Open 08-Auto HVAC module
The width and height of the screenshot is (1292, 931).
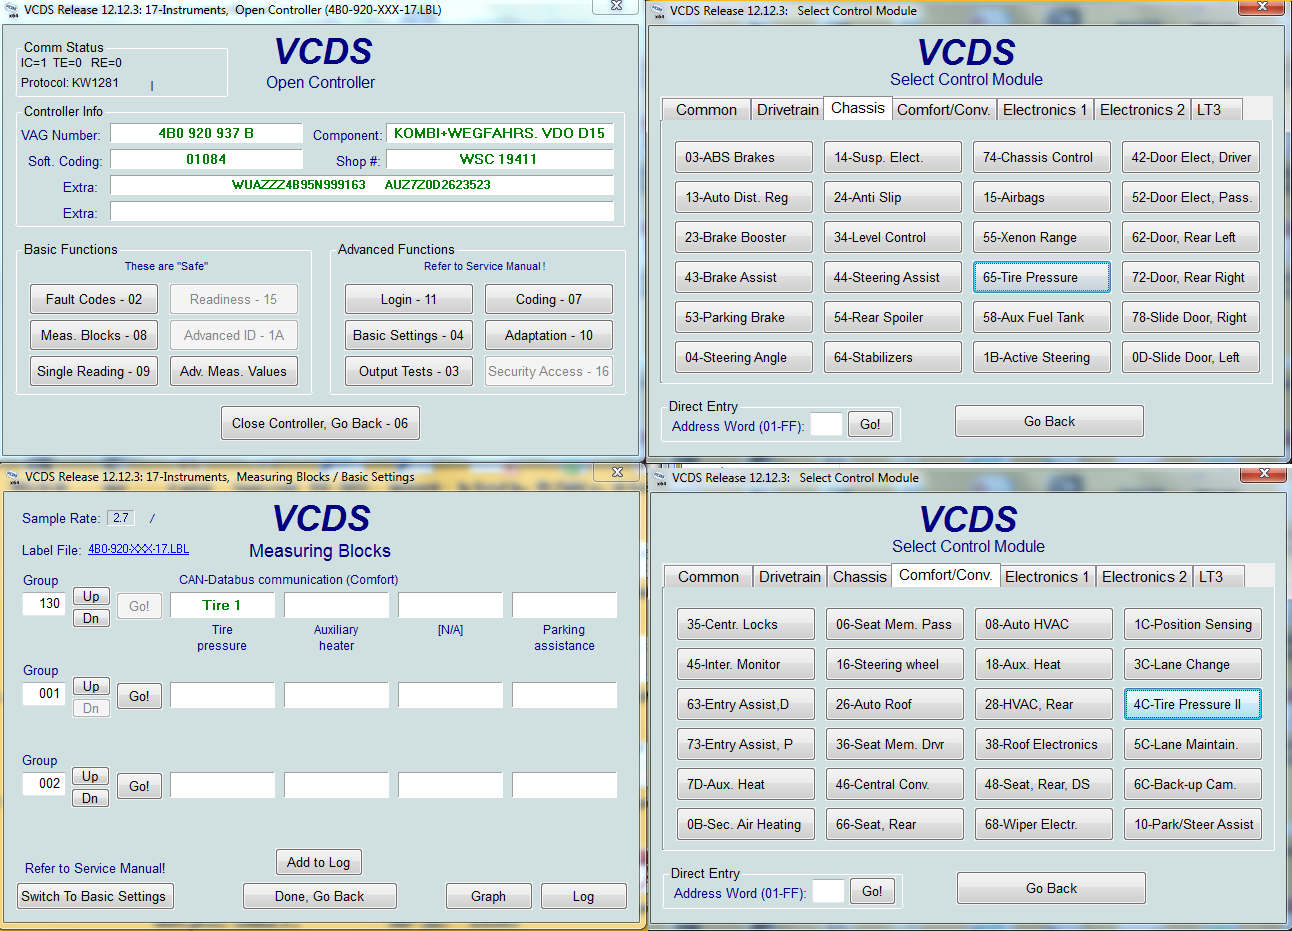[1044, 624]
